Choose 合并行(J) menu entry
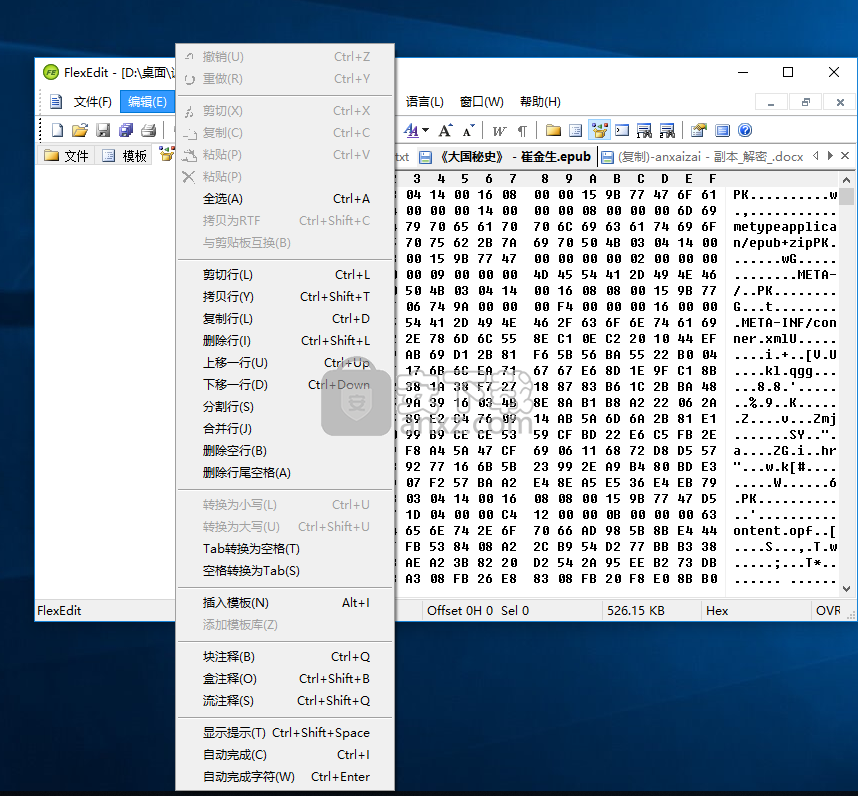858x796 pixels. pos(285,428)
